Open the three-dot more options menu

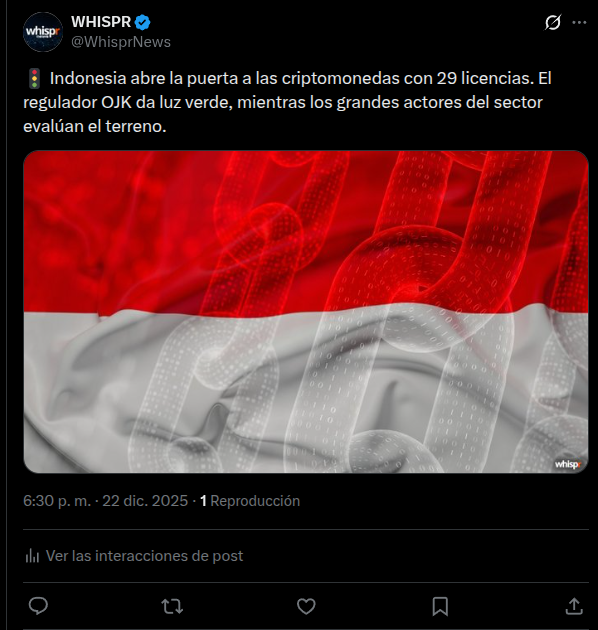click(579, 22)
